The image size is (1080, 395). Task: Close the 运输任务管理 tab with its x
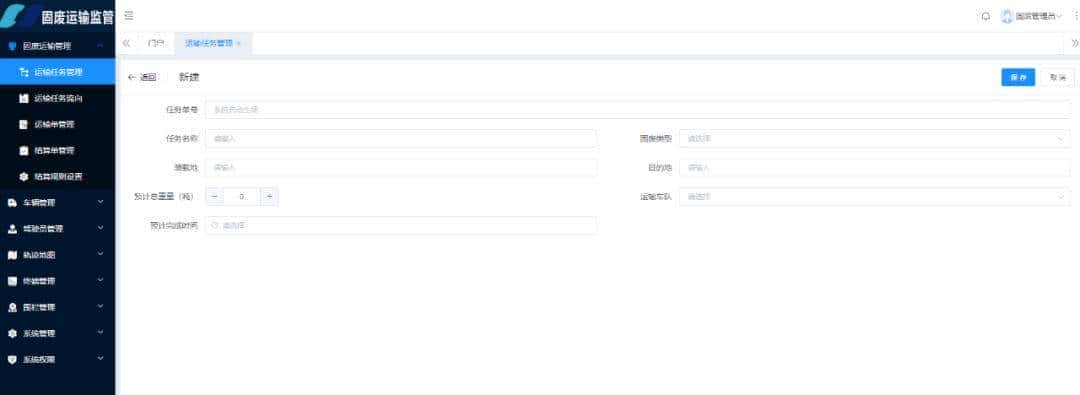(238, 43)
